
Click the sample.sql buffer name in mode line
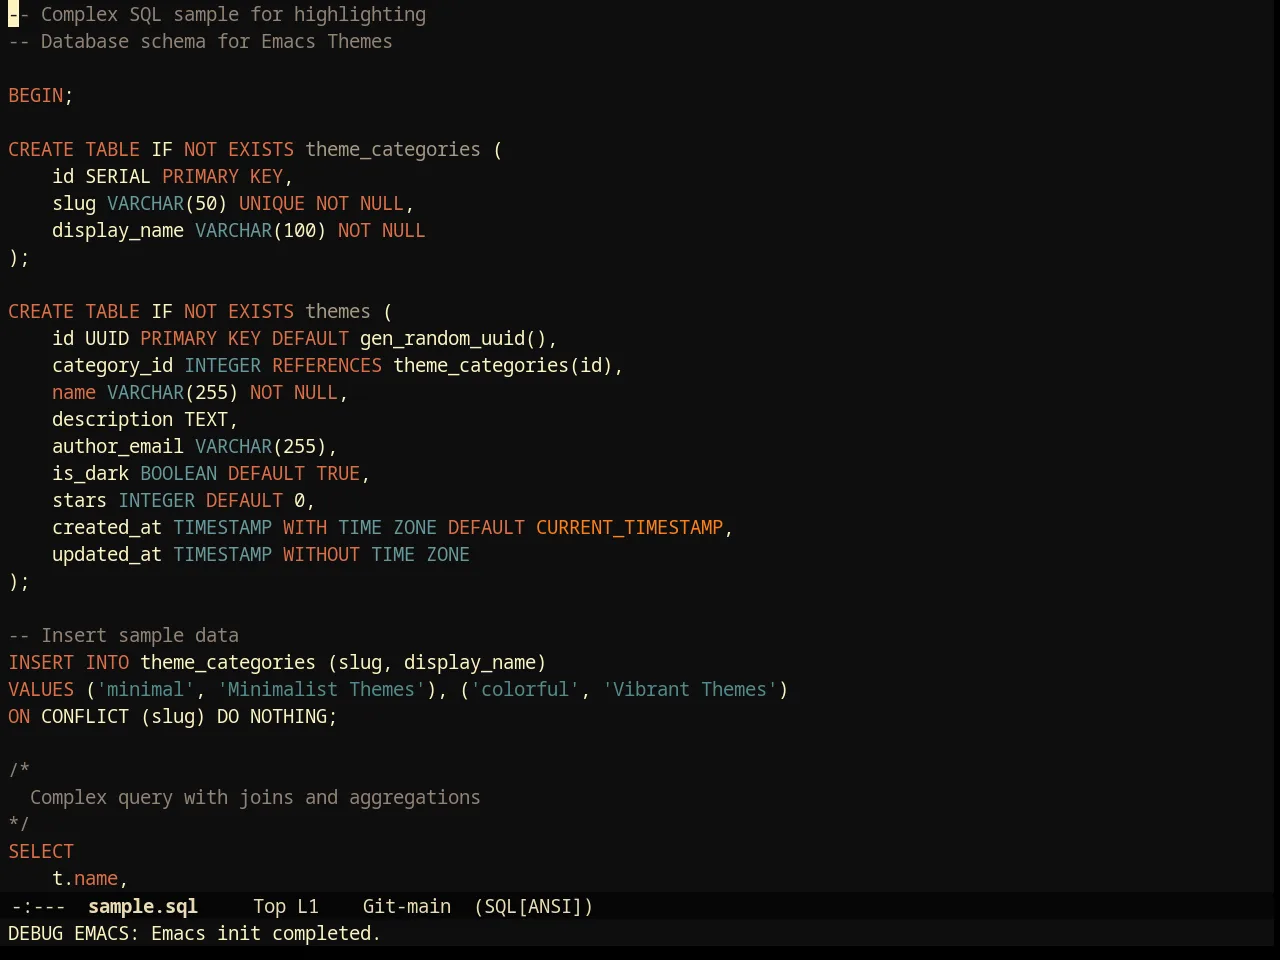click(x=143, y=906)
